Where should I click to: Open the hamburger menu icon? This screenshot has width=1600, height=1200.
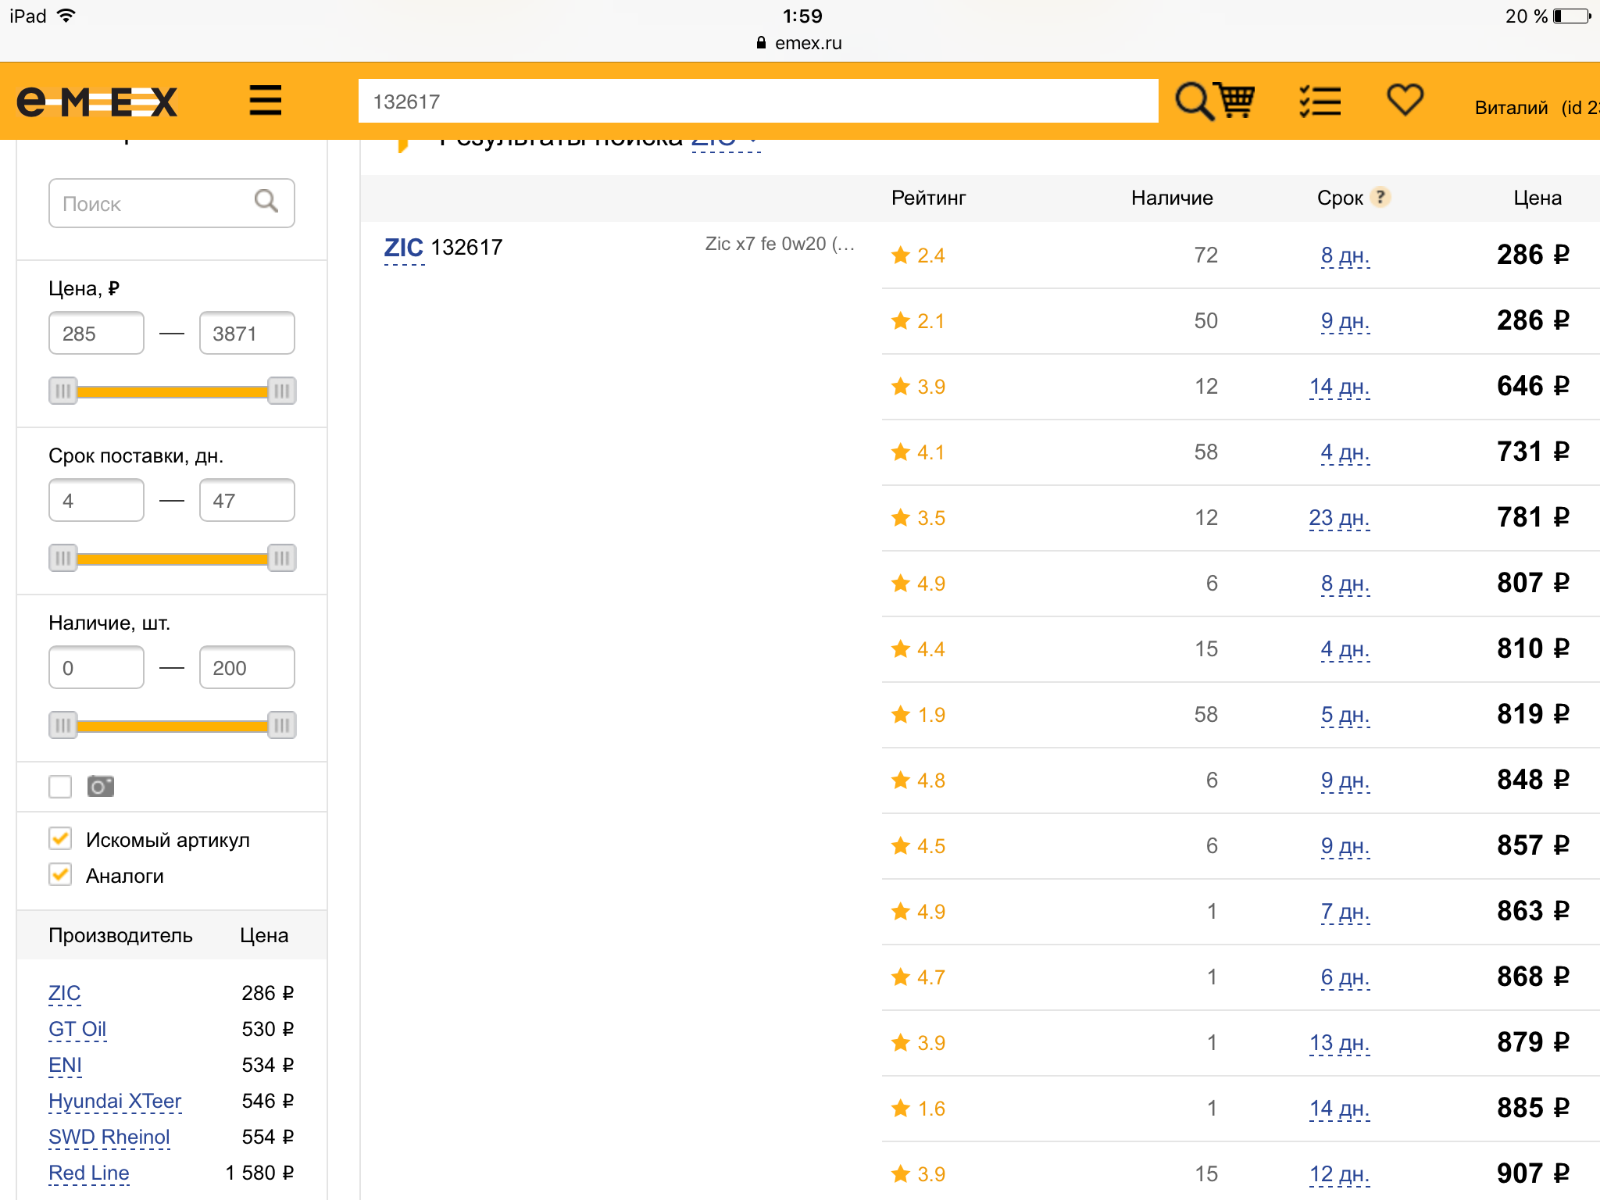point(265,101)
